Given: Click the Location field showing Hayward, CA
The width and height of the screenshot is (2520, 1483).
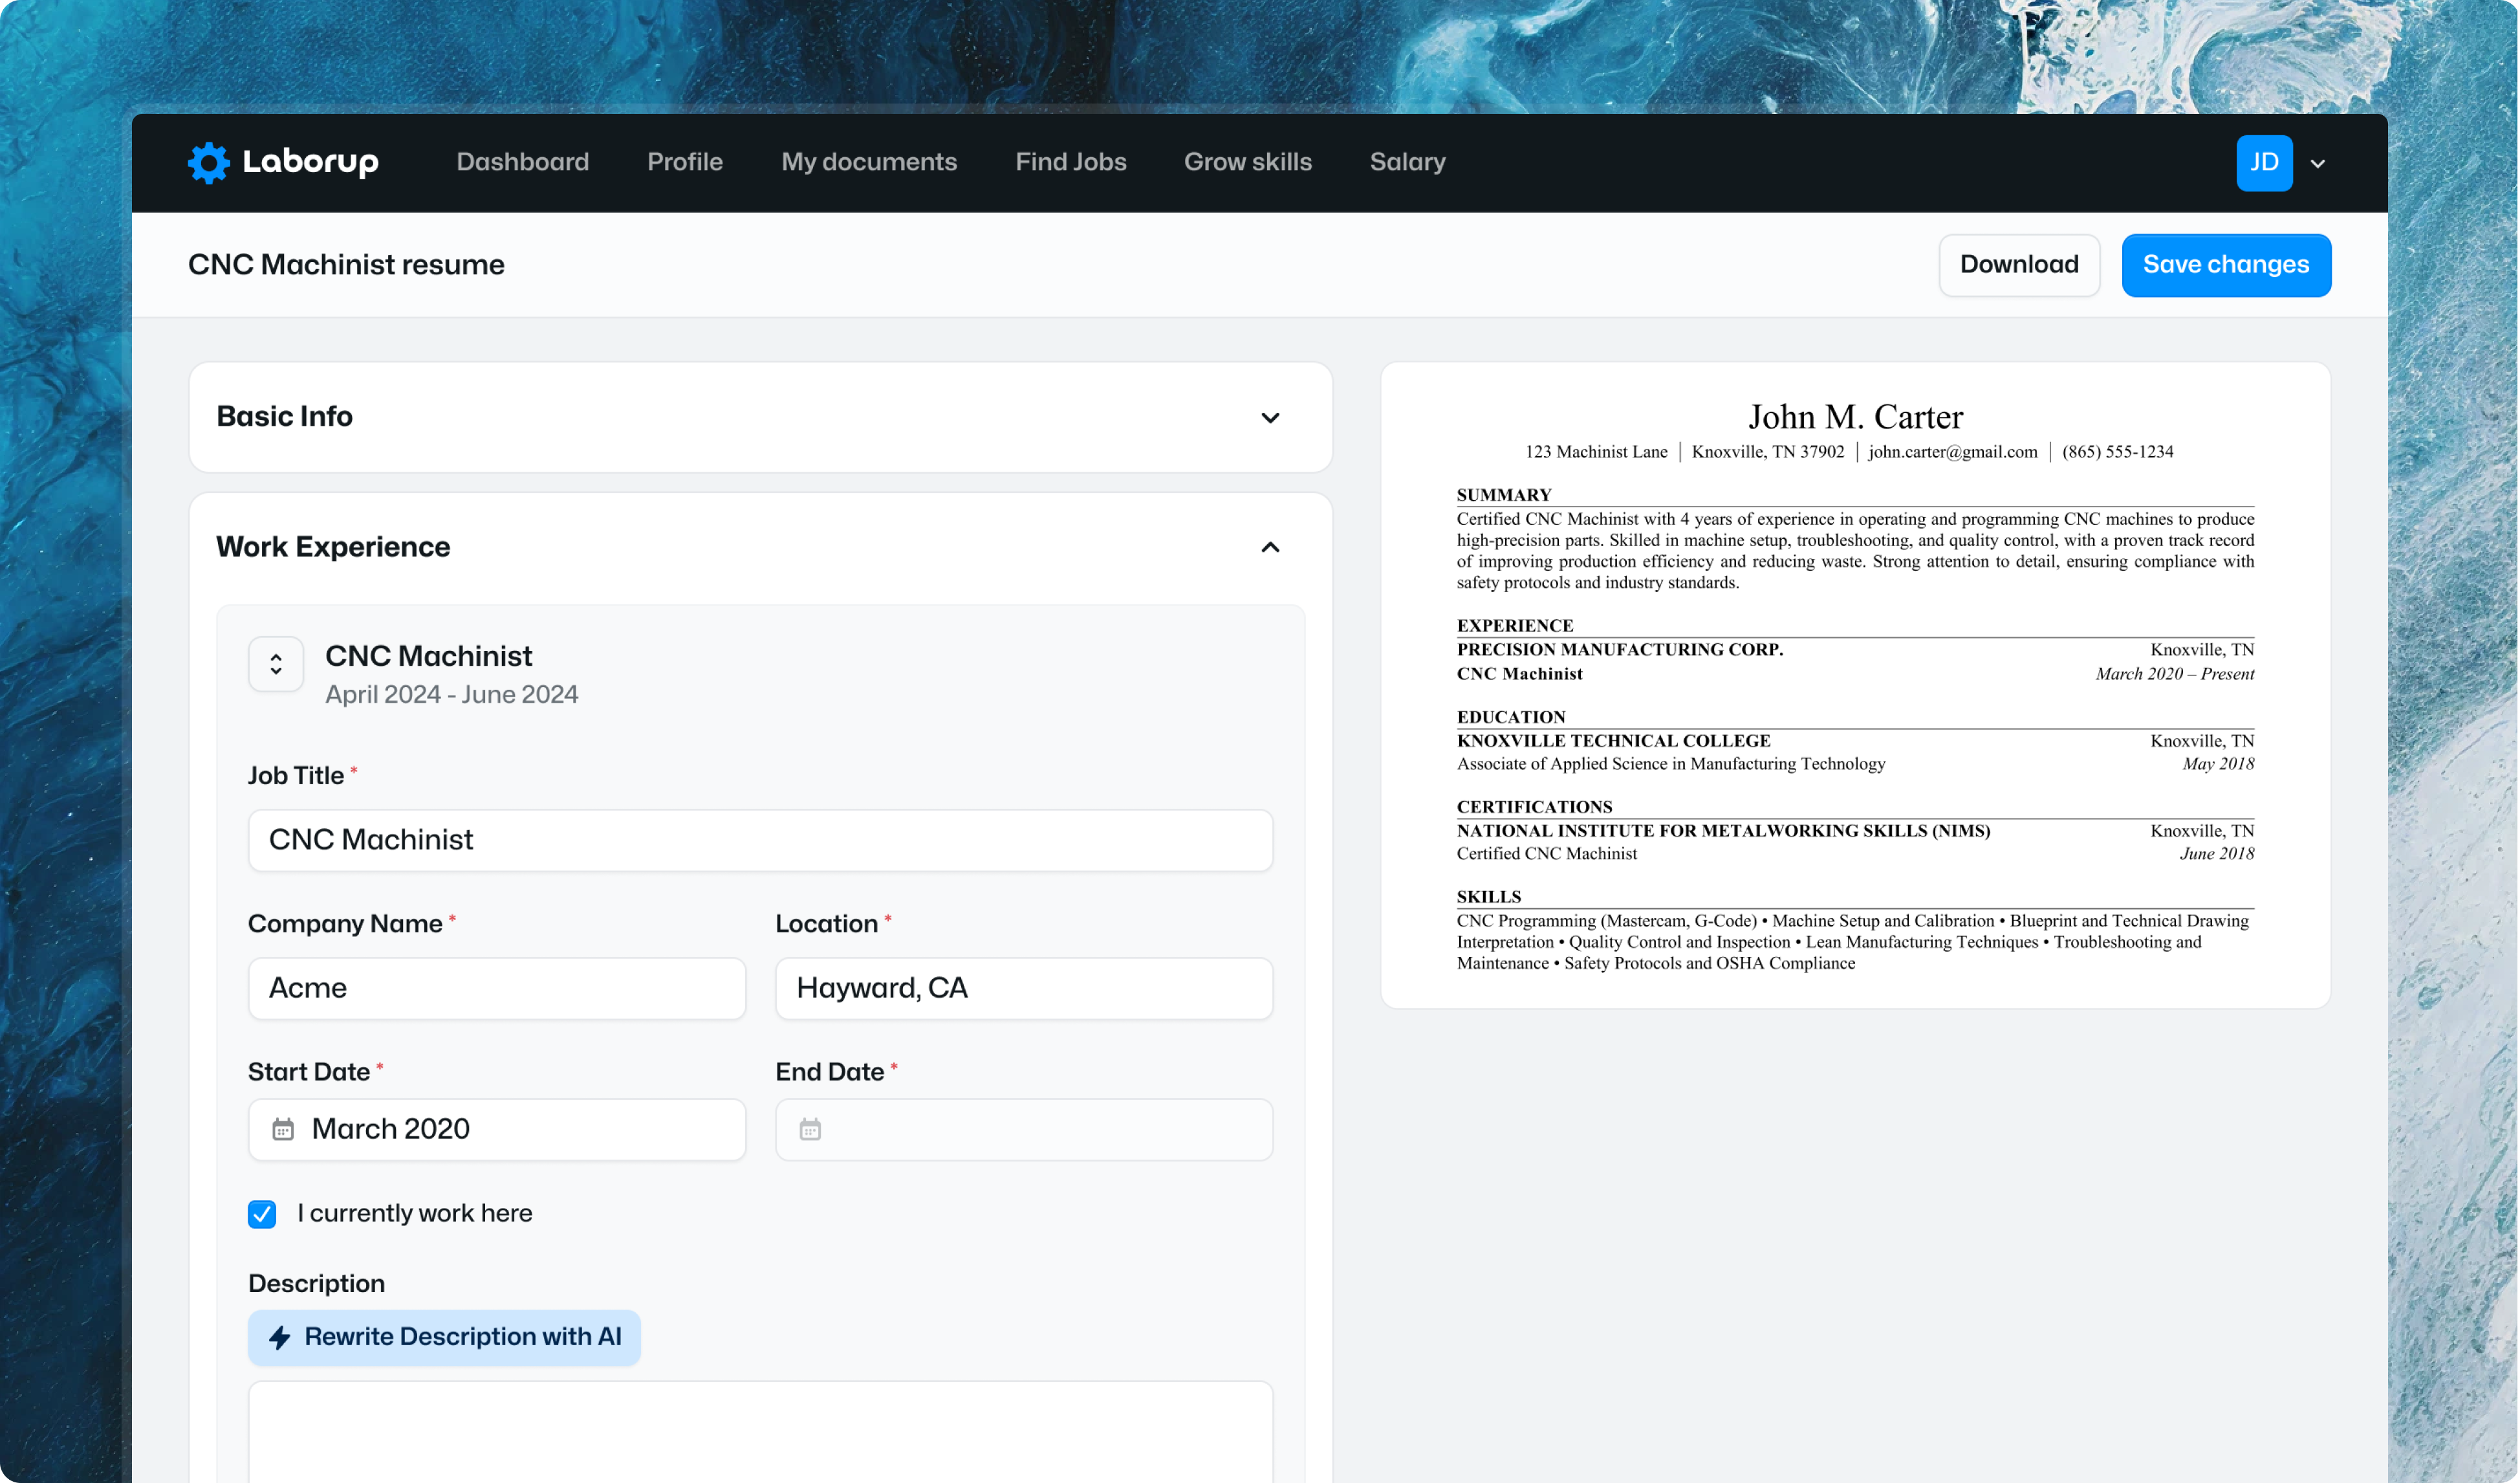Looking at the screenshot, I should point(1023,988).
